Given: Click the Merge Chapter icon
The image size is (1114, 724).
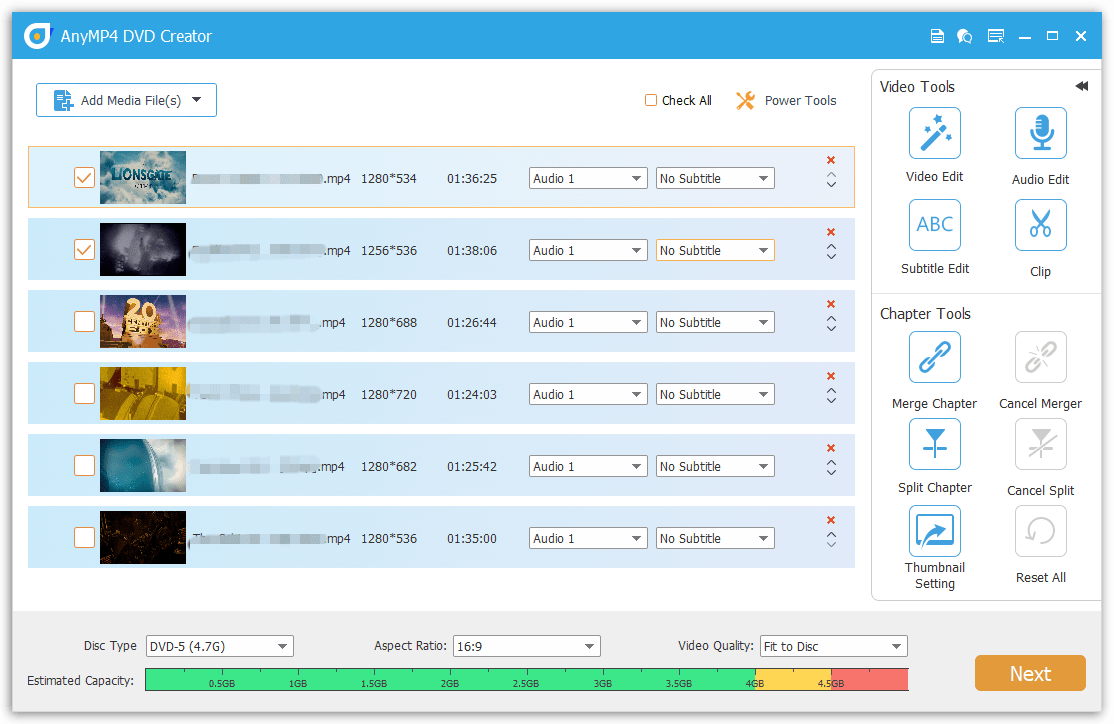Looking at the screenshot, I should coord(934,357).
